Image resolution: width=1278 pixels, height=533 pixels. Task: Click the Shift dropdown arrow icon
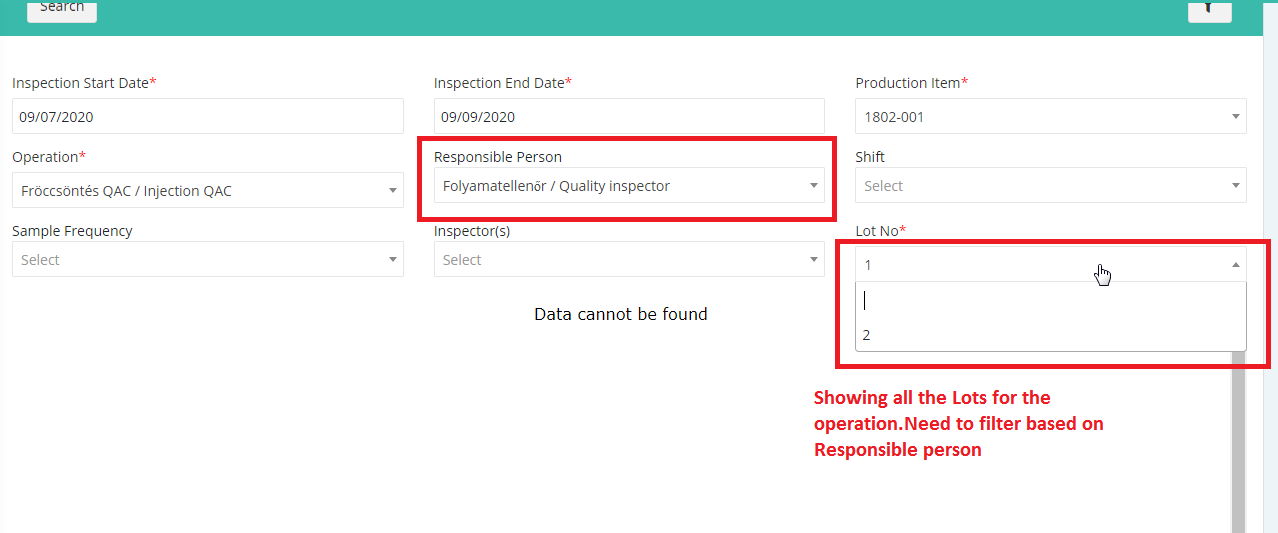point(1236,186)
